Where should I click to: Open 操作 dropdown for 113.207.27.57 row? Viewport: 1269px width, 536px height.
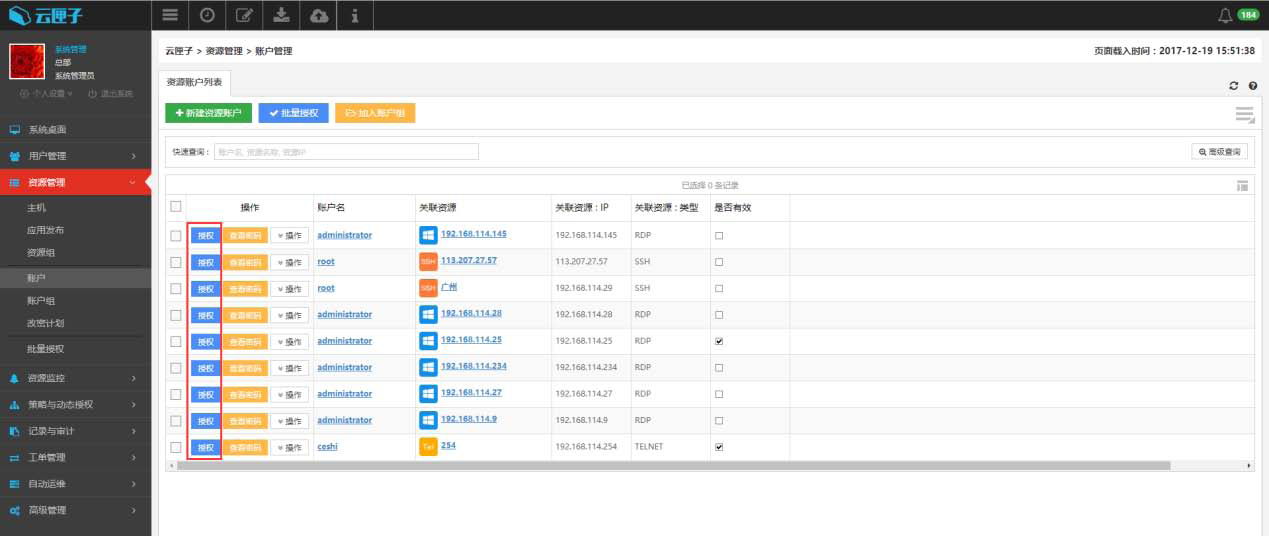click(290, 262)
